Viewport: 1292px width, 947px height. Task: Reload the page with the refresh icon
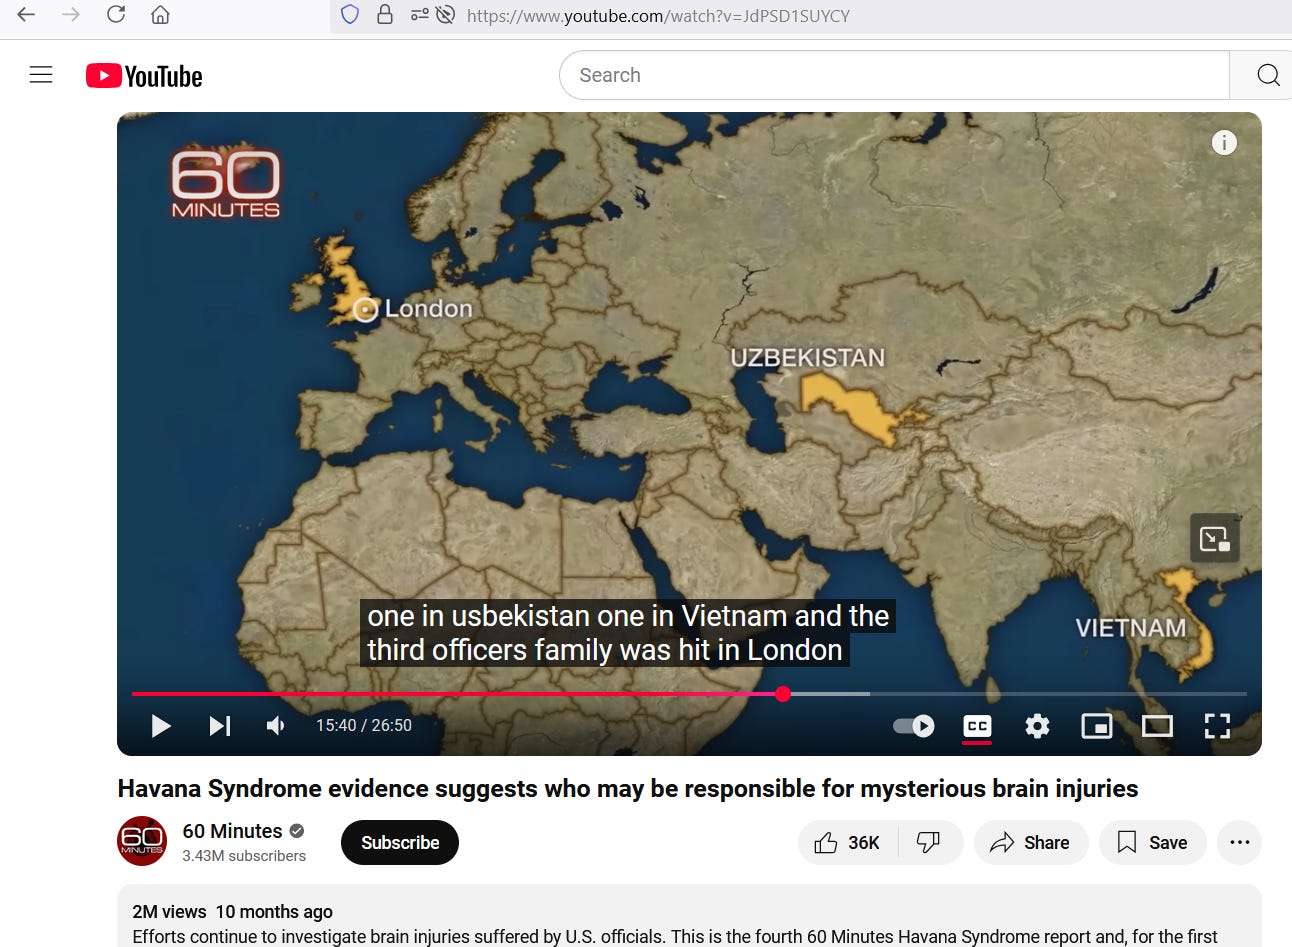116,15
